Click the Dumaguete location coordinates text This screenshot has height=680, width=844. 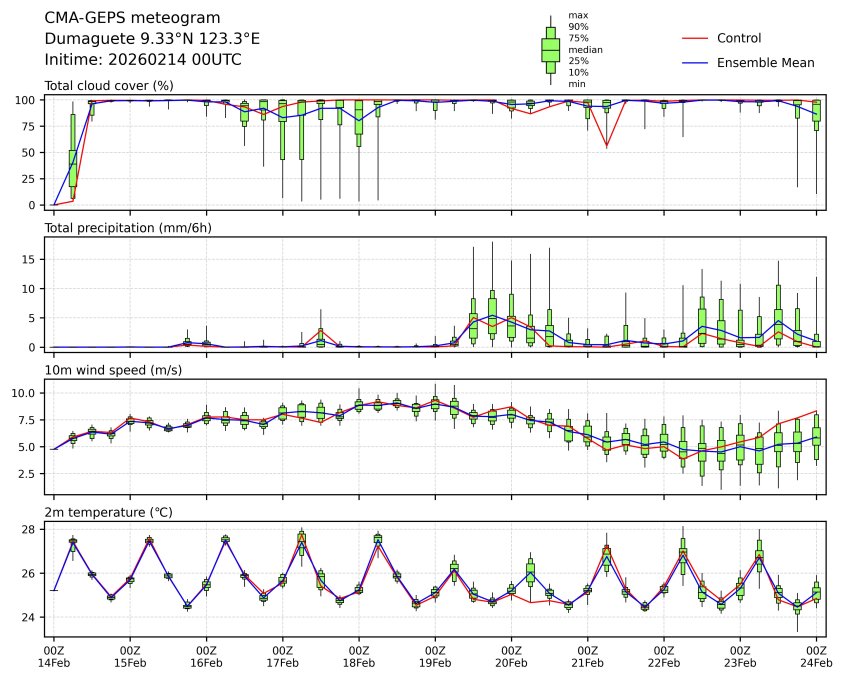pyautogui.click(x=152, y=38)
